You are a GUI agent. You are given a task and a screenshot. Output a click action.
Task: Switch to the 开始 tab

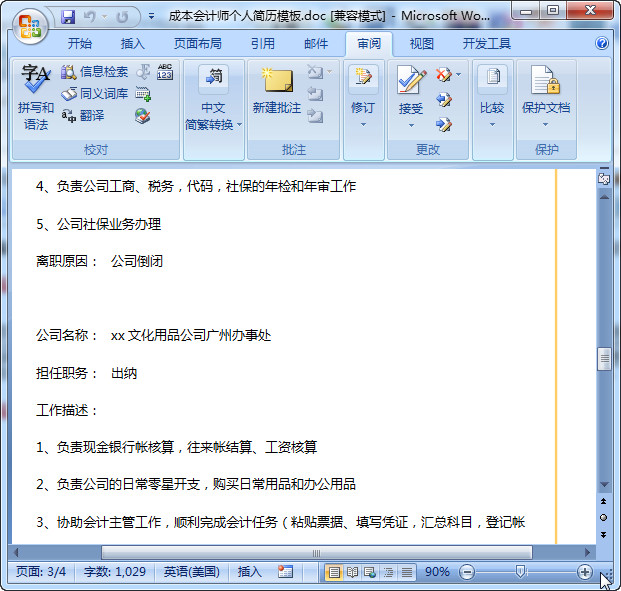pos(80,43)
